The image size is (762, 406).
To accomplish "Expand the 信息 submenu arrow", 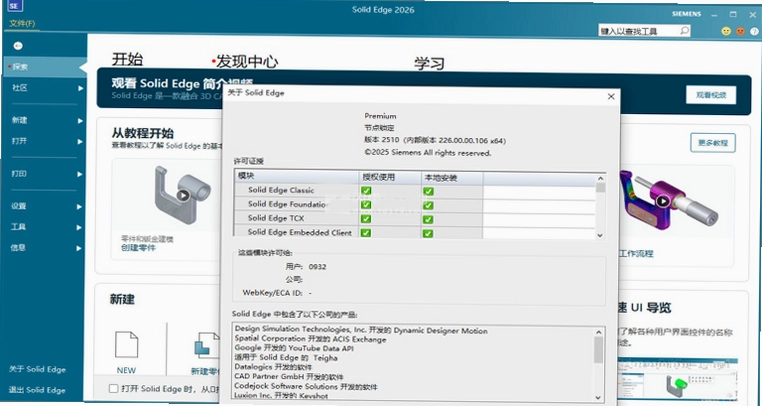I will tap(79, 248).
